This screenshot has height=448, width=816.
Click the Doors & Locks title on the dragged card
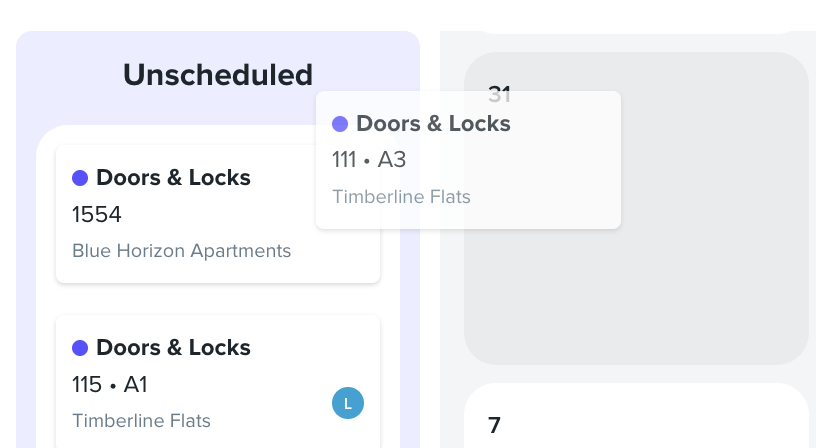click(433, 124)
